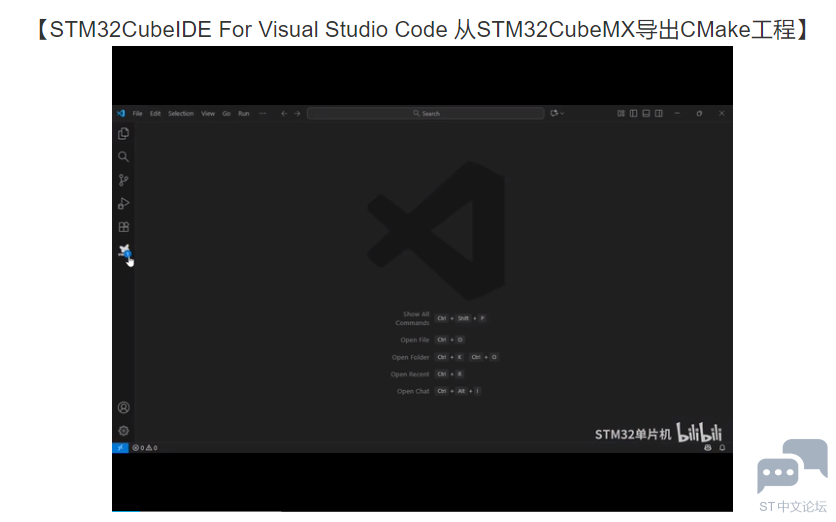The width and height of the screenshot is (836, 522).
Task: Toggle the bottom panel layout icon
Action: tap(646, 114)
